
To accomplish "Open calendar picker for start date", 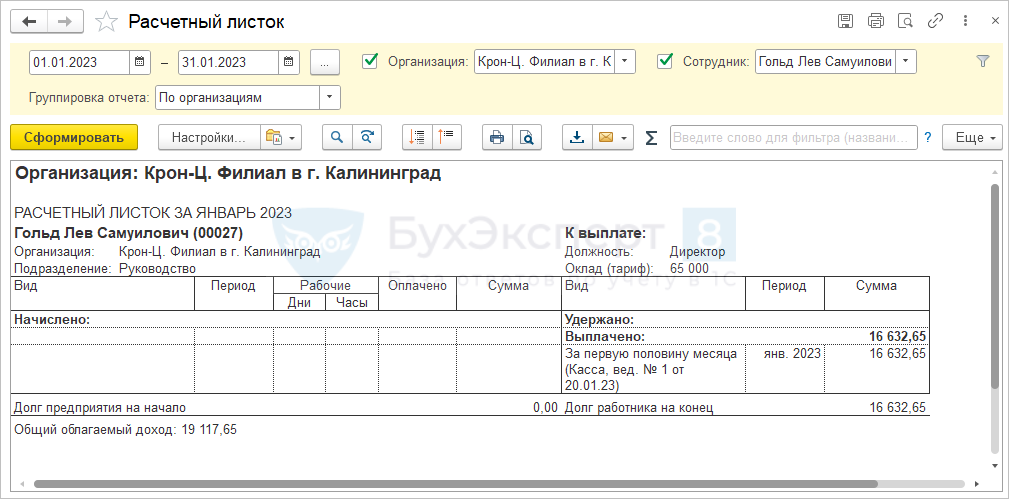I will click(140, 62).
